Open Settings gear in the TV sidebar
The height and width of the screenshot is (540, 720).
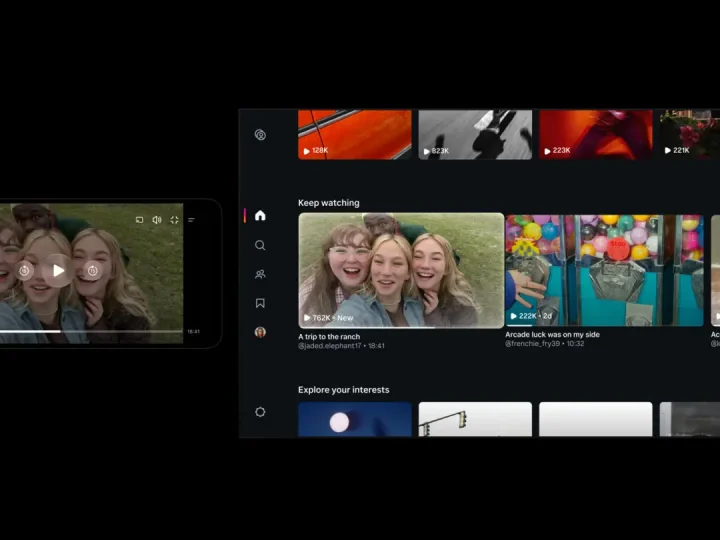(x=260, y=412)
